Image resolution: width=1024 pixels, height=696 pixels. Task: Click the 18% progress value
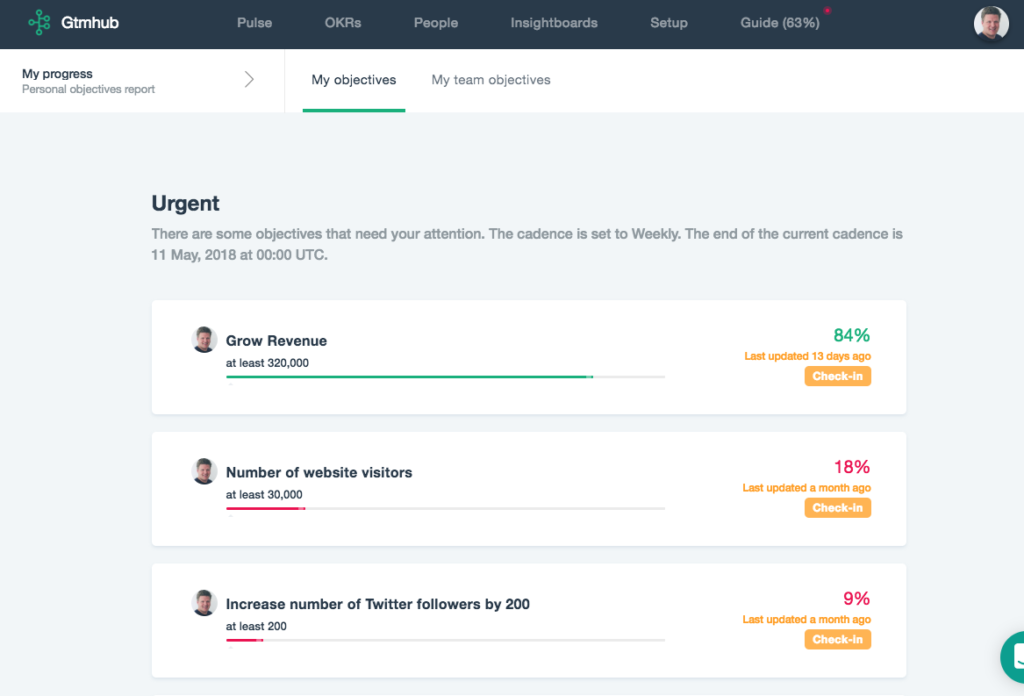(852, 467)
